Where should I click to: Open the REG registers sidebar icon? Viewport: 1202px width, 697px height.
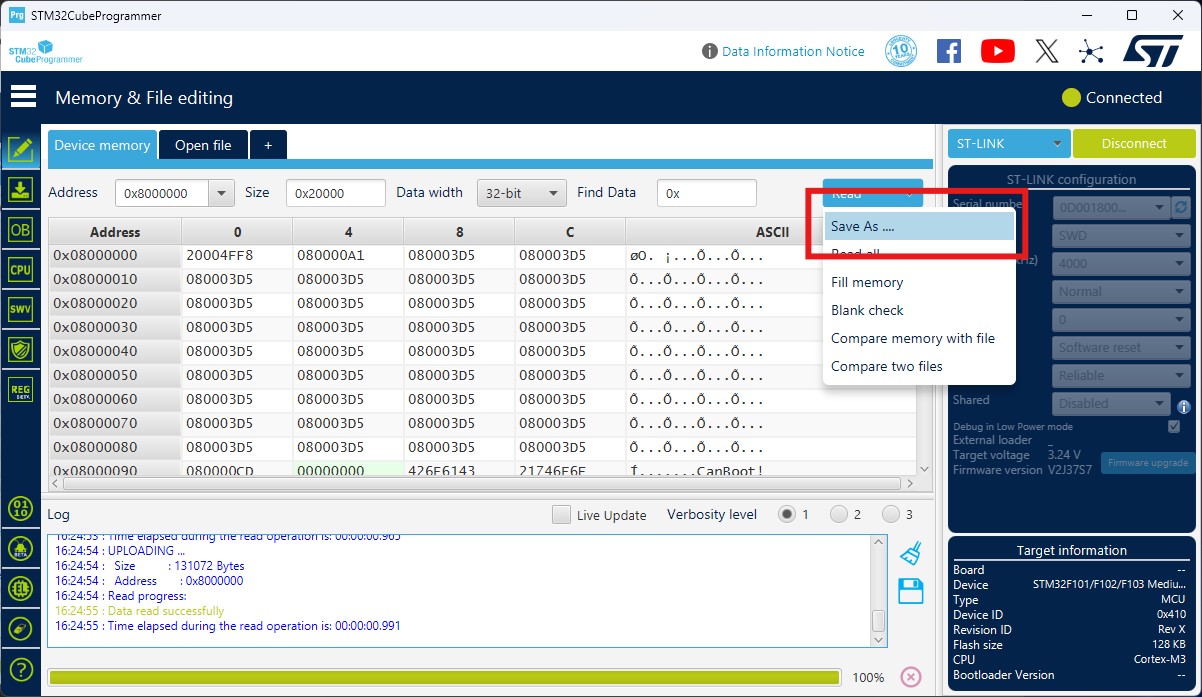coord(20,389)
